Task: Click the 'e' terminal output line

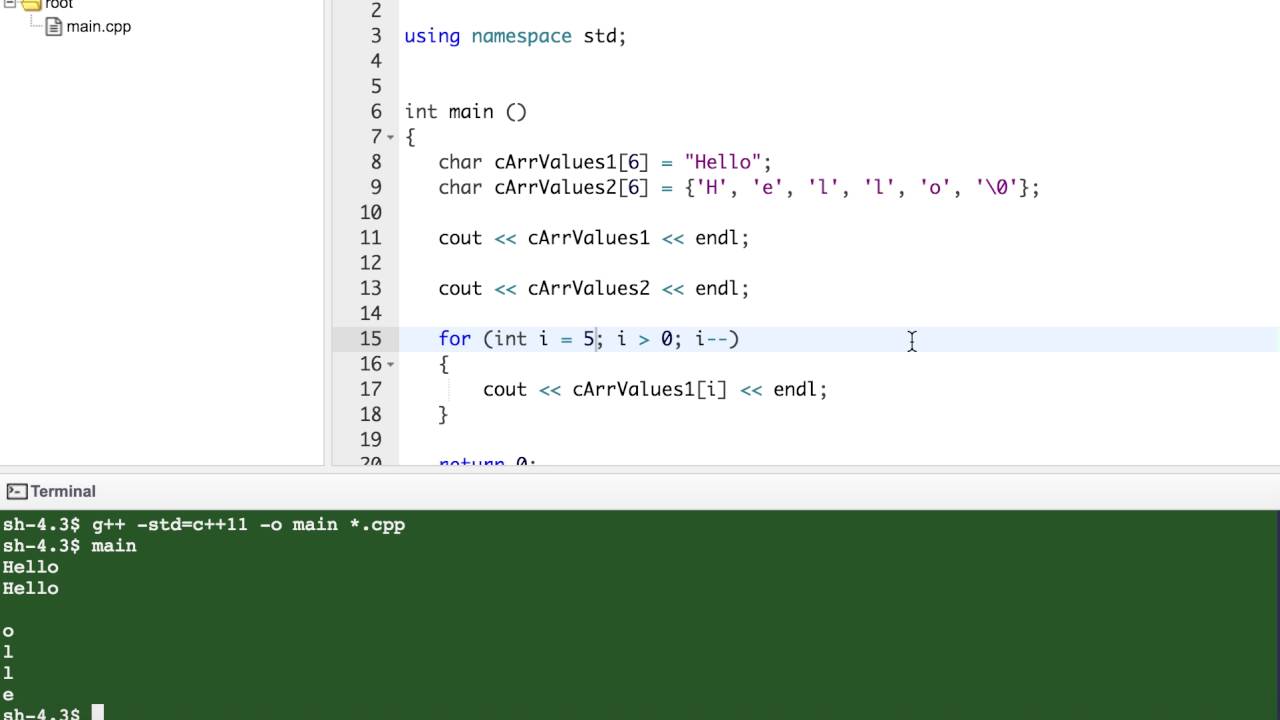Action: click(8, 695)
